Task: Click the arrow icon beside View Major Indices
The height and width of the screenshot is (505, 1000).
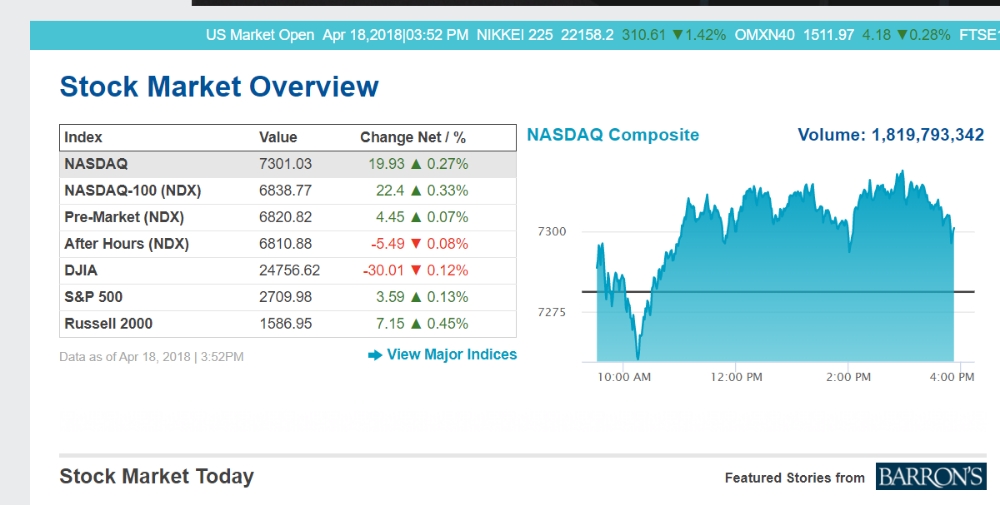Action: tap(375, 355)
